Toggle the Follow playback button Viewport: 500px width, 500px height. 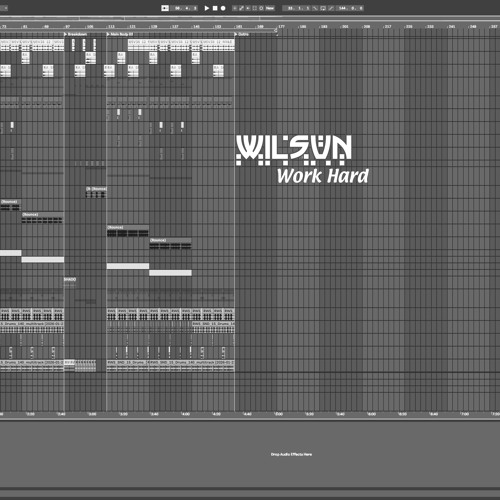coord(165,8)
